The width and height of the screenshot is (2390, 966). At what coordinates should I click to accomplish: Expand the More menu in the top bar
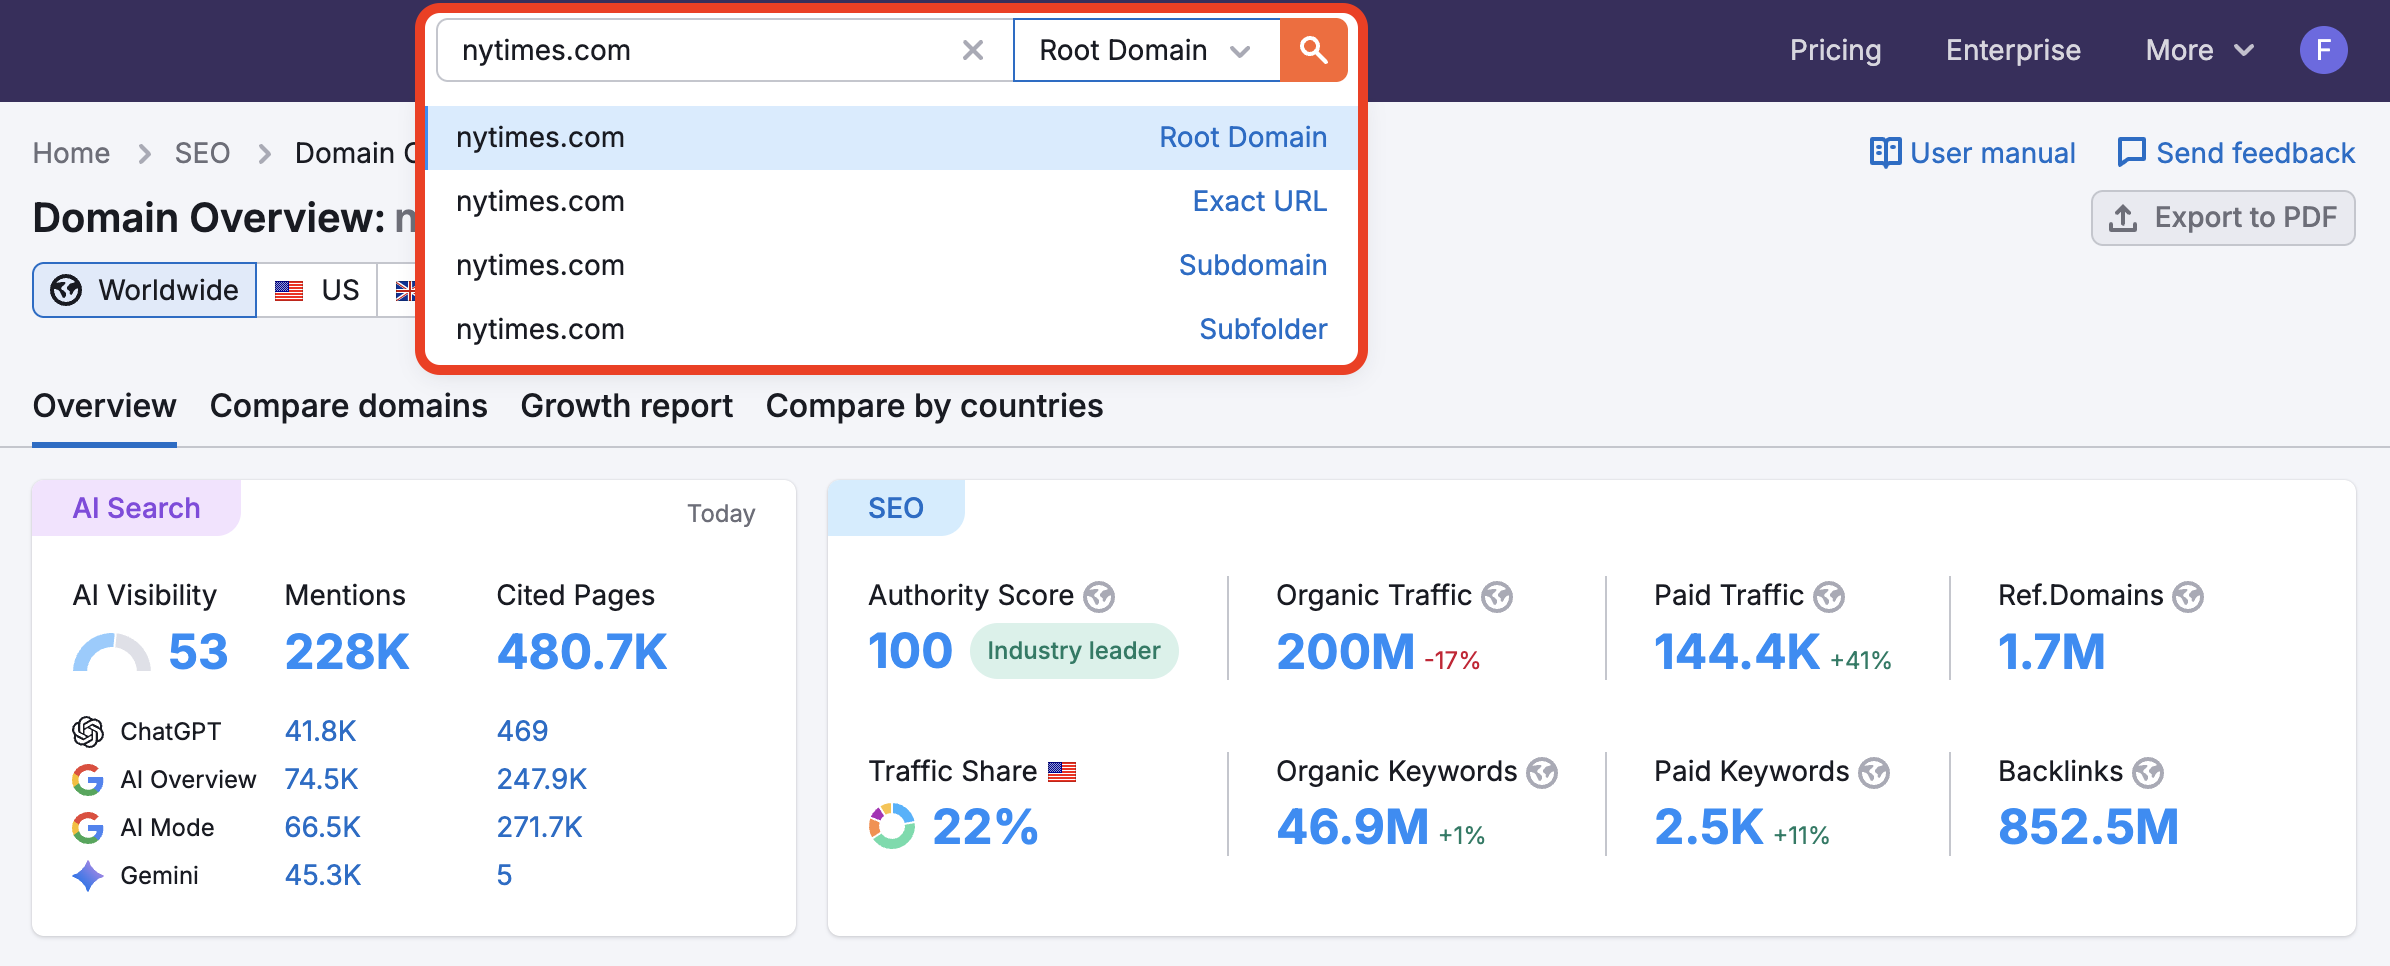coord(2198,49)
